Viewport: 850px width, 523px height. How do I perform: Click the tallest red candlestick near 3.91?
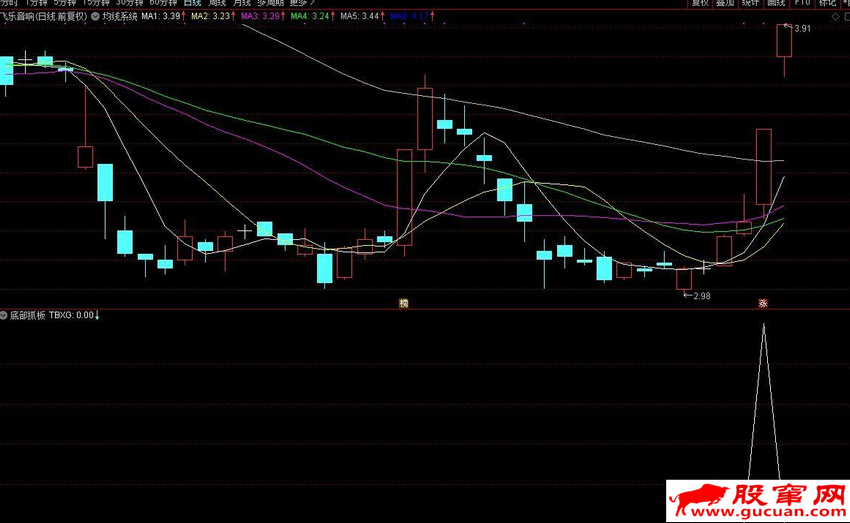pos(784,41)
